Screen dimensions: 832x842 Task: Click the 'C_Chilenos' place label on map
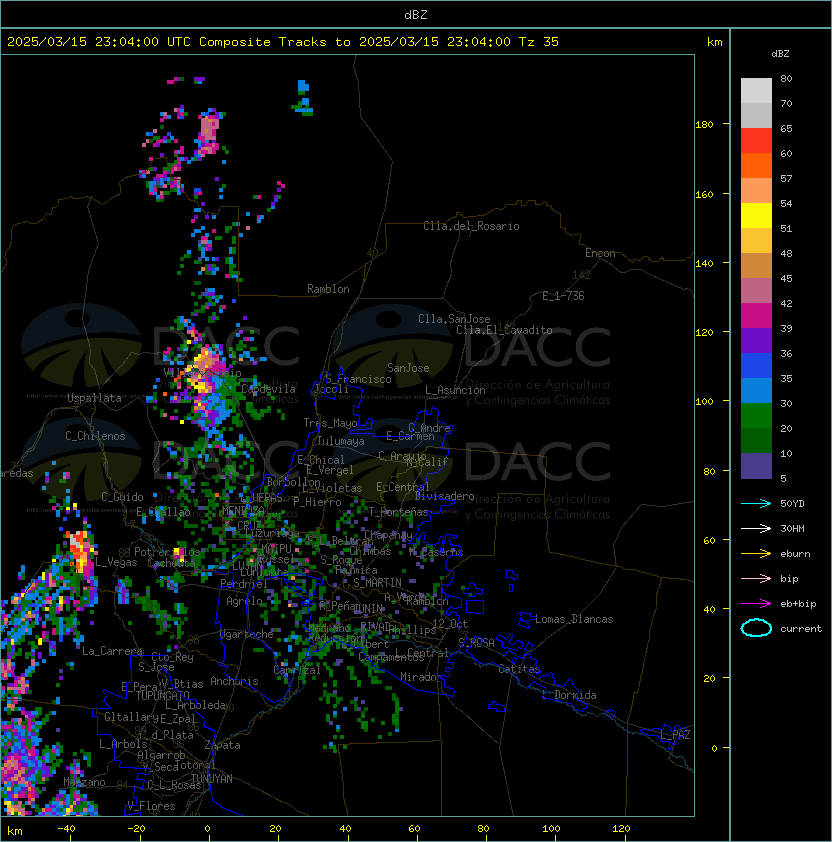pos(95,436)
